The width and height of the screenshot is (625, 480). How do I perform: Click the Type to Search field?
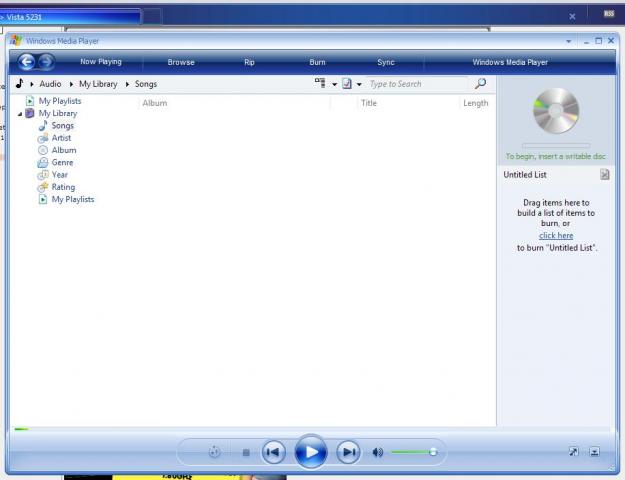(417, 84)
